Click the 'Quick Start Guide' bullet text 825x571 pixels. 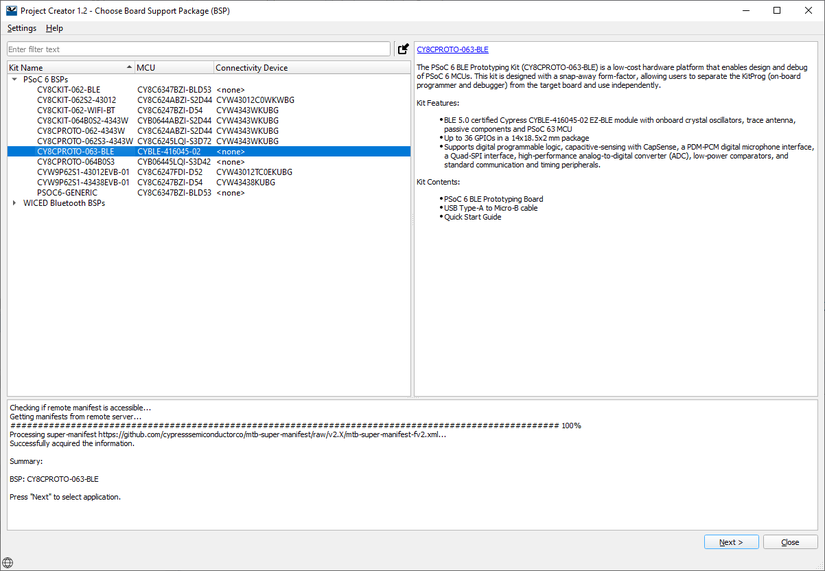472,217
